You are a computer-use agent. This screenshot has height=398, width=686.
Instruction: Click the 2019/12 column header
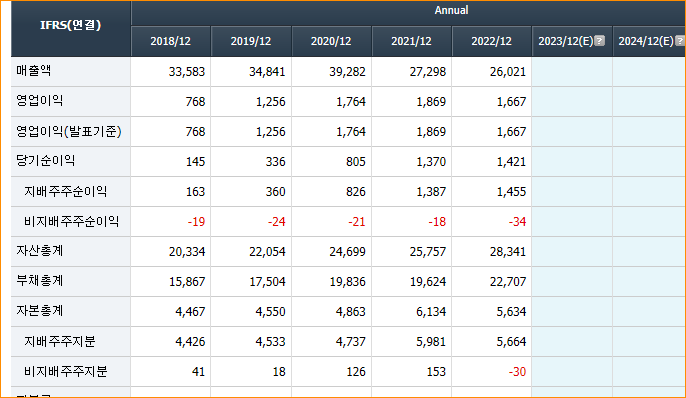click(251, 41)
